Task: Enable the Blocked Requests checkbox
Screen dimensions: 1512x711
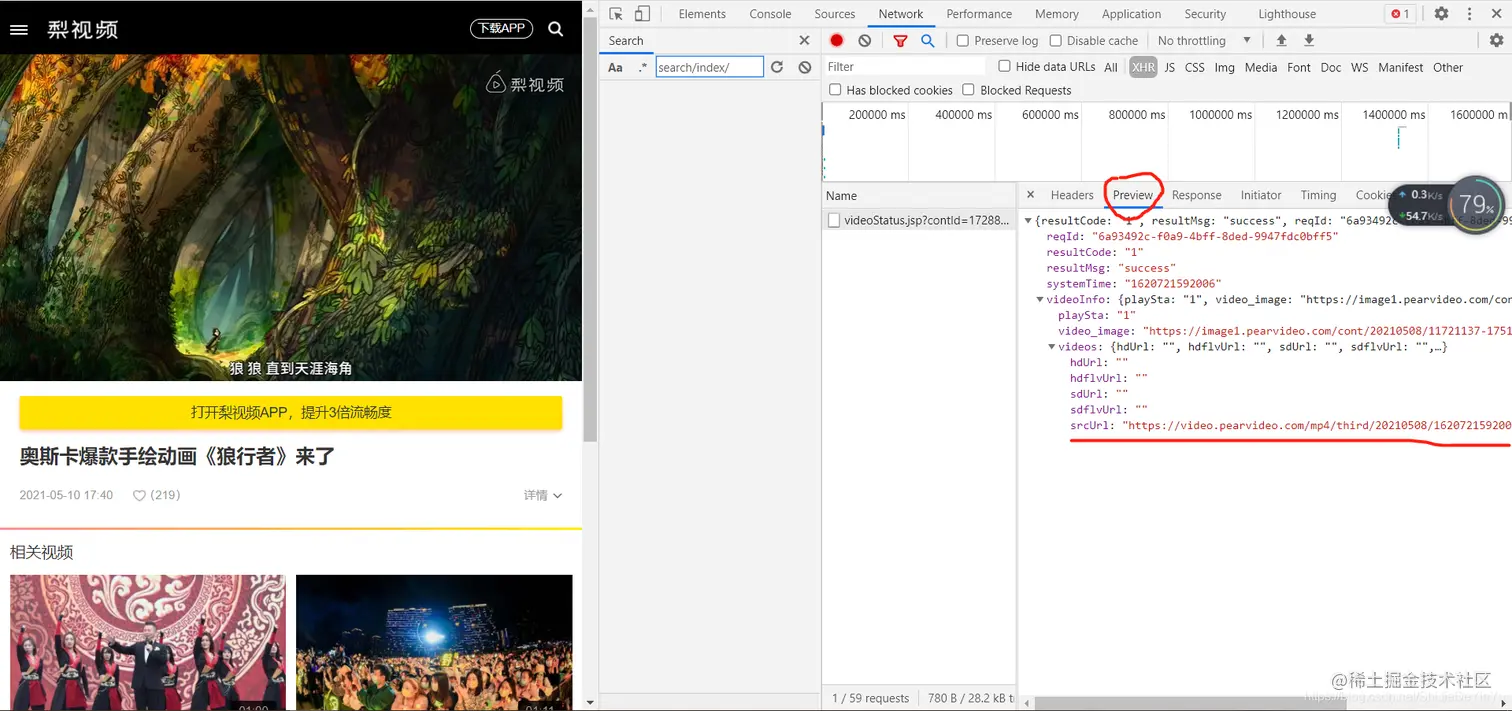Action: pyautogui.click(x=968, y=90)
